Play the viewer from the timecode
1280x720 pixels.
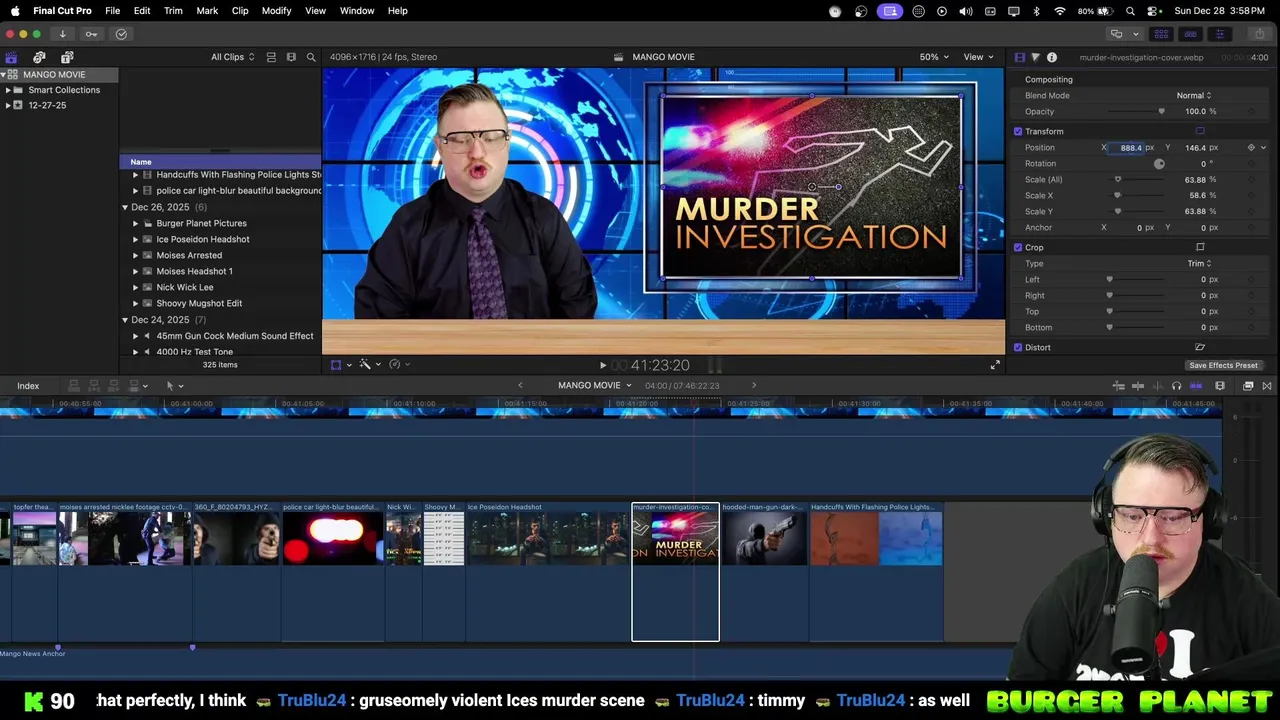602,365
